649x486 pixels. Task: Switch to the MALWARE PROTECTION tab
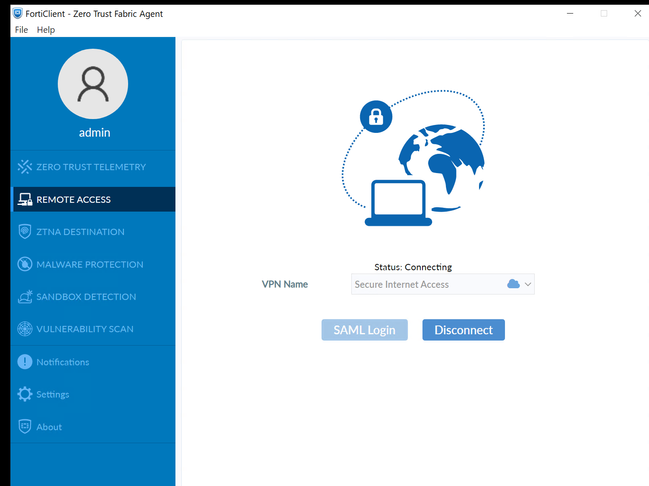coord(93,264)
